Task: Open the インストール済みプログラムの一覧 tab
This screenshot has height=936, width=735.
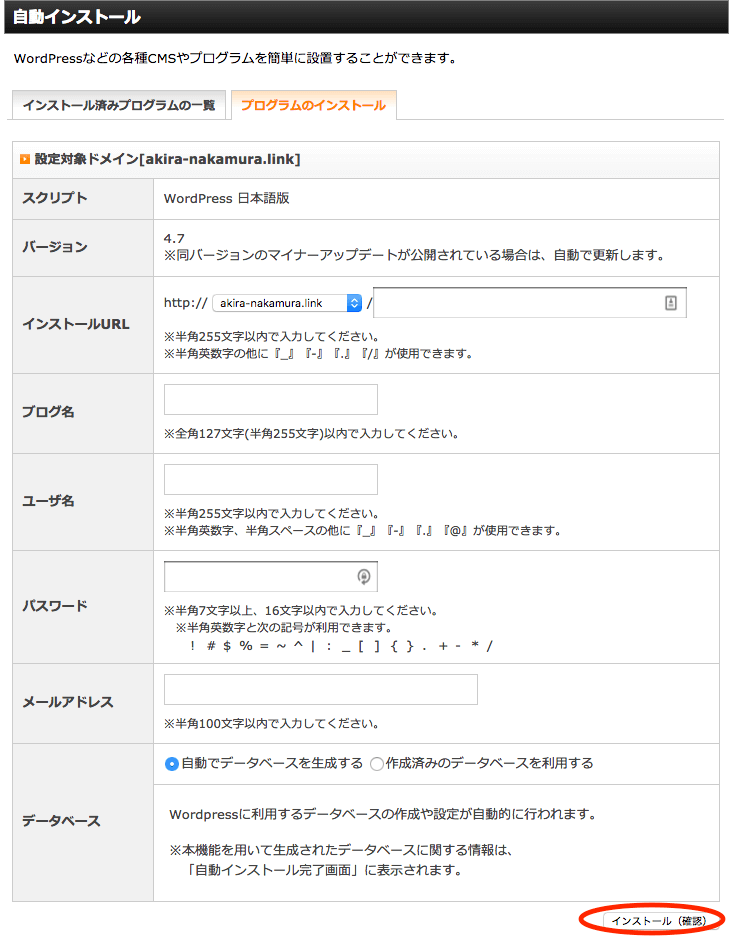Action: (x=118, y=105)
